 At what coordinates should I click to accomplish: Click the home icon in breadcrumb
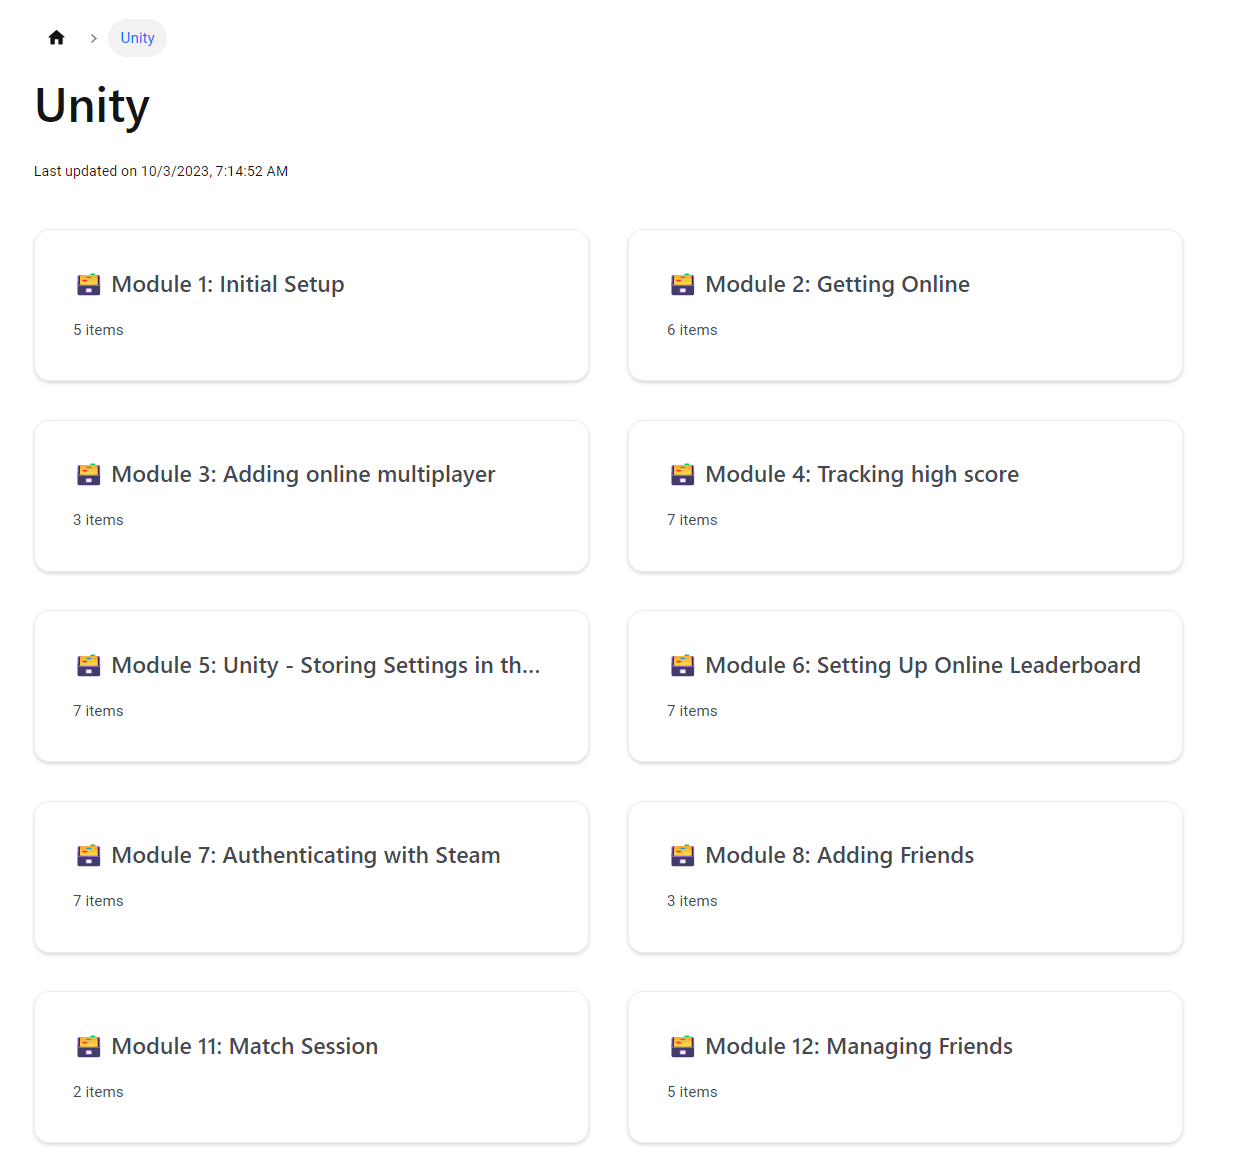tap(56, 38)
